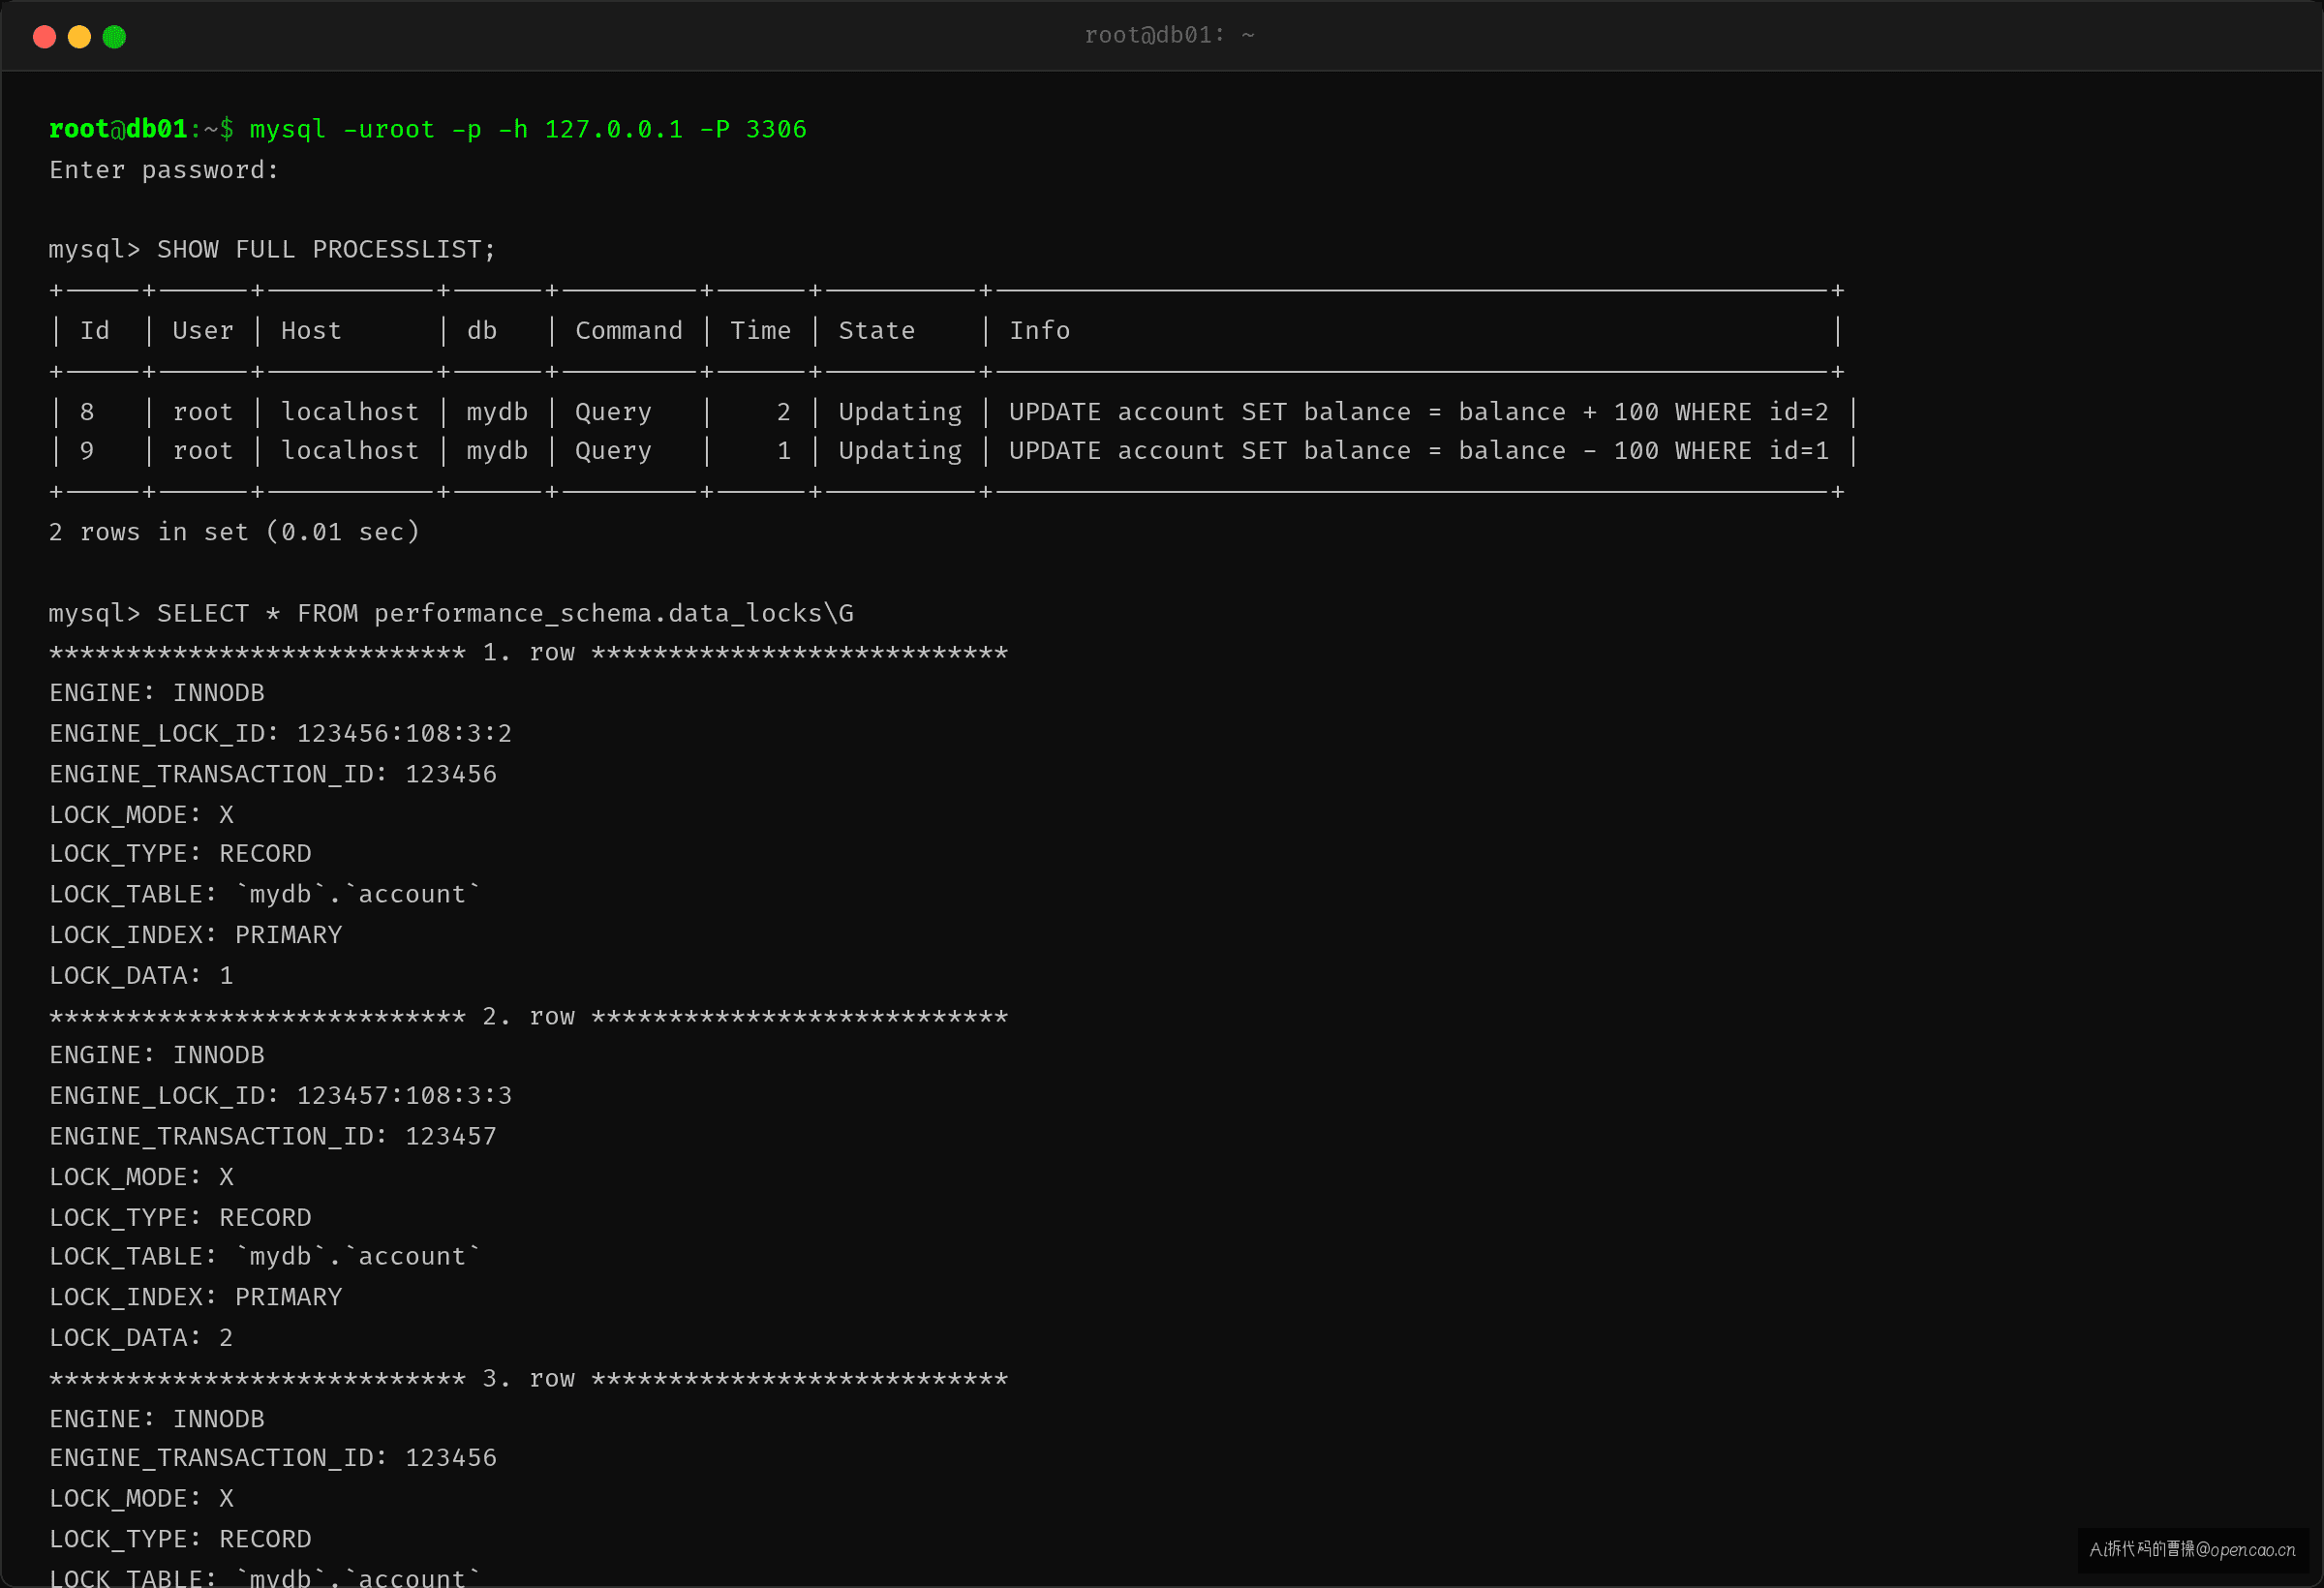
Task: Click the 3. row separator line
Action: [528, 1379]
